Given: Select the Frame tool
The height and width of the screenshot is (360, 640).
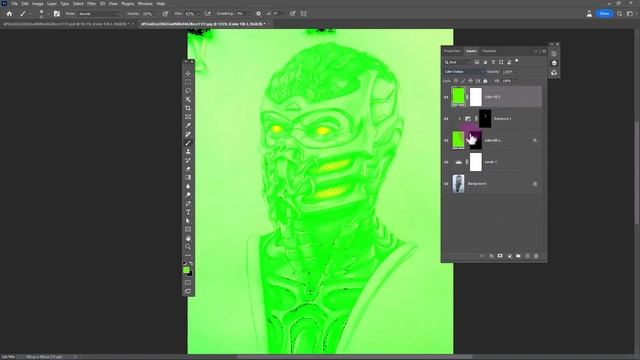Looking at the screenshot, I should tap(188, 117).
